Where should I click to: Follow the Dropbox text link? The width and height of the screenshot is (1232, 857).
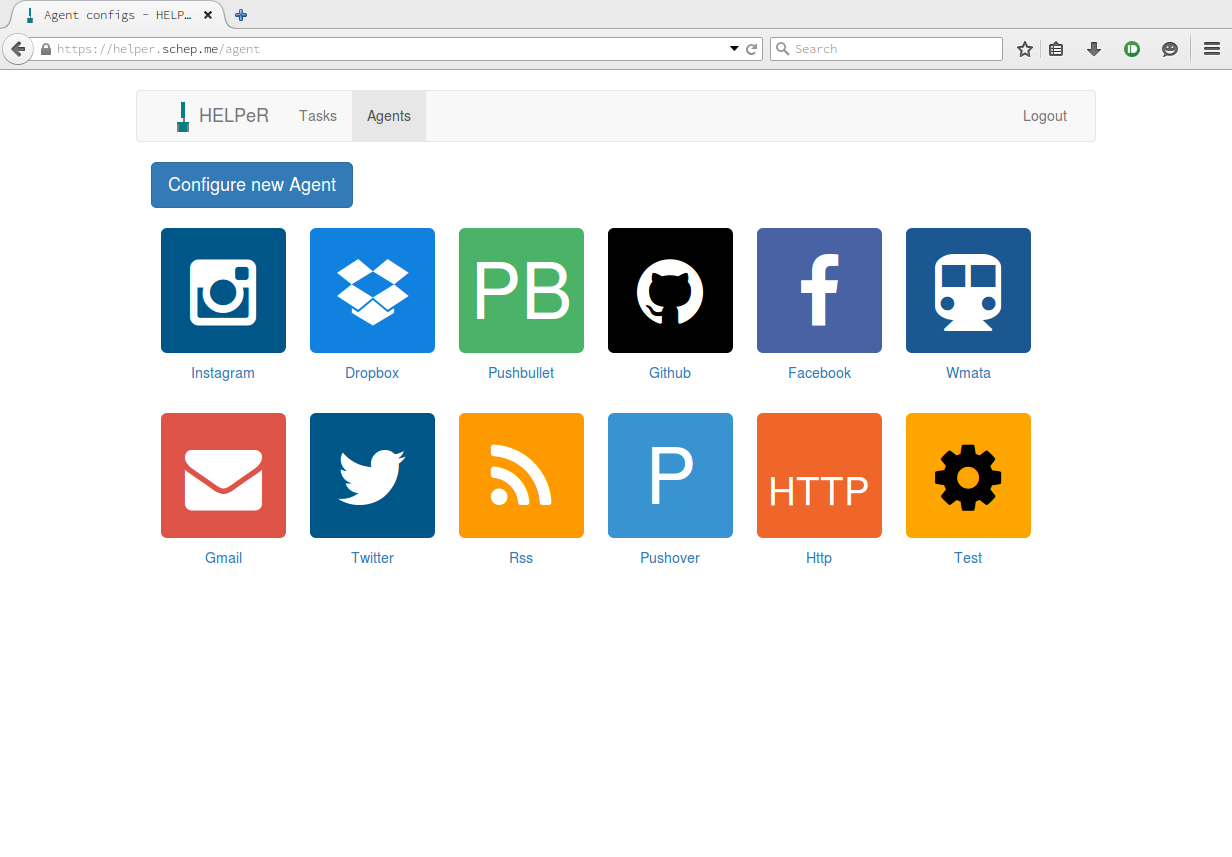[372, 373]
